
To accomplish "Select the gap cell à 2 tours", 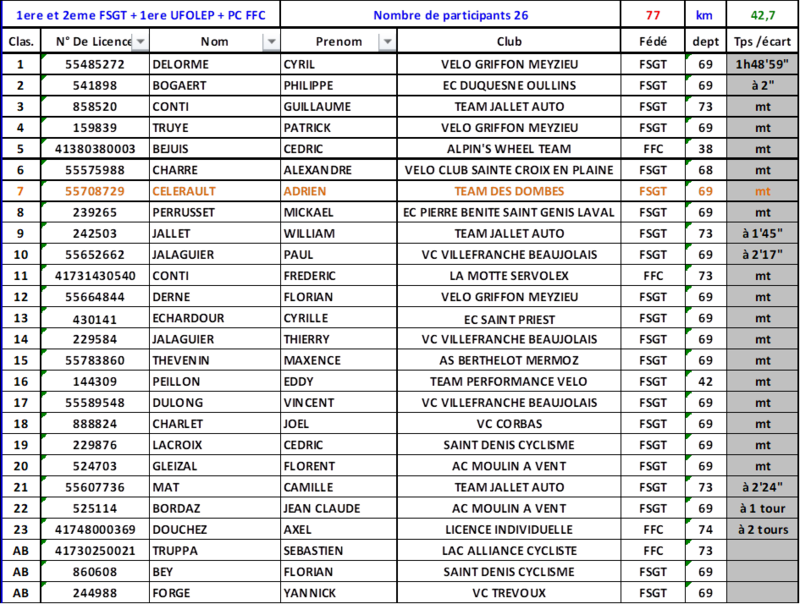I will pyautogui.click(x=762, y=530).
